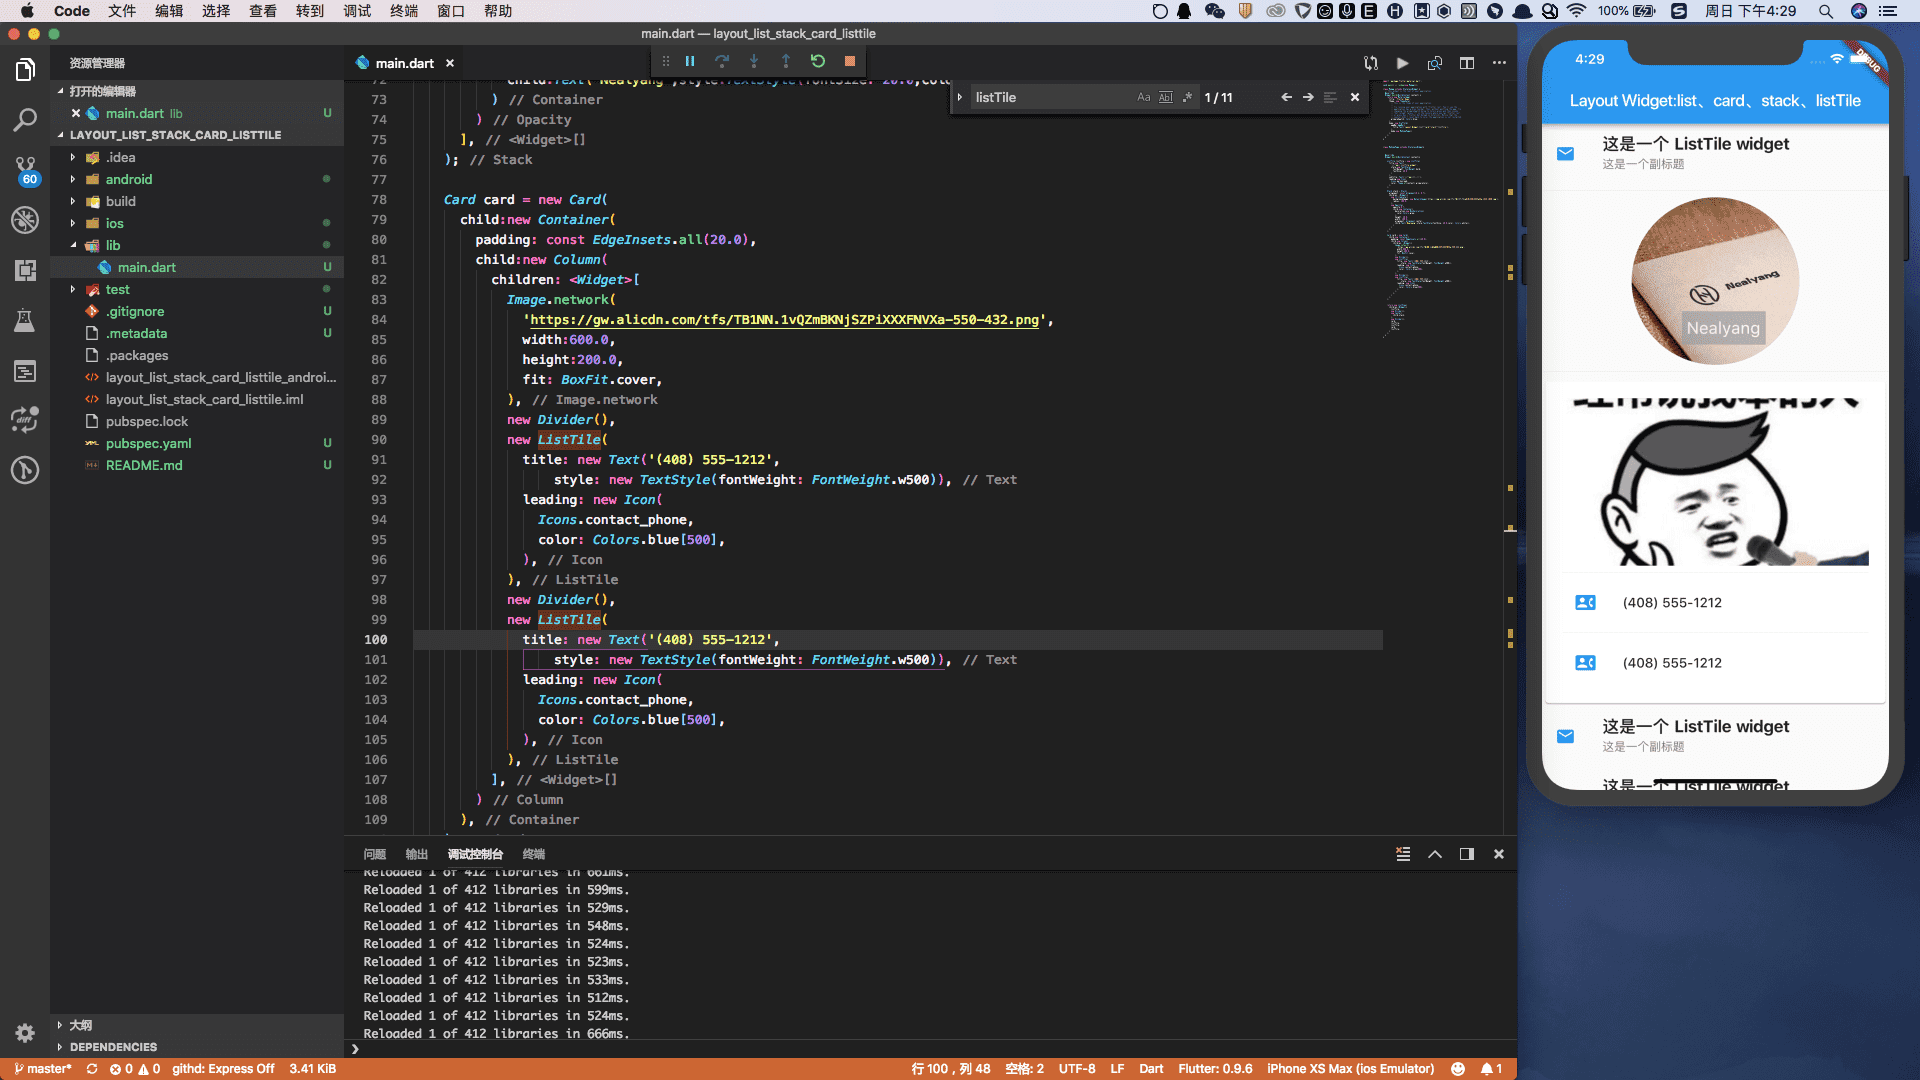Open the Search view in activity bar
Screen dimensions: 1920x1080
coord(25,120)
